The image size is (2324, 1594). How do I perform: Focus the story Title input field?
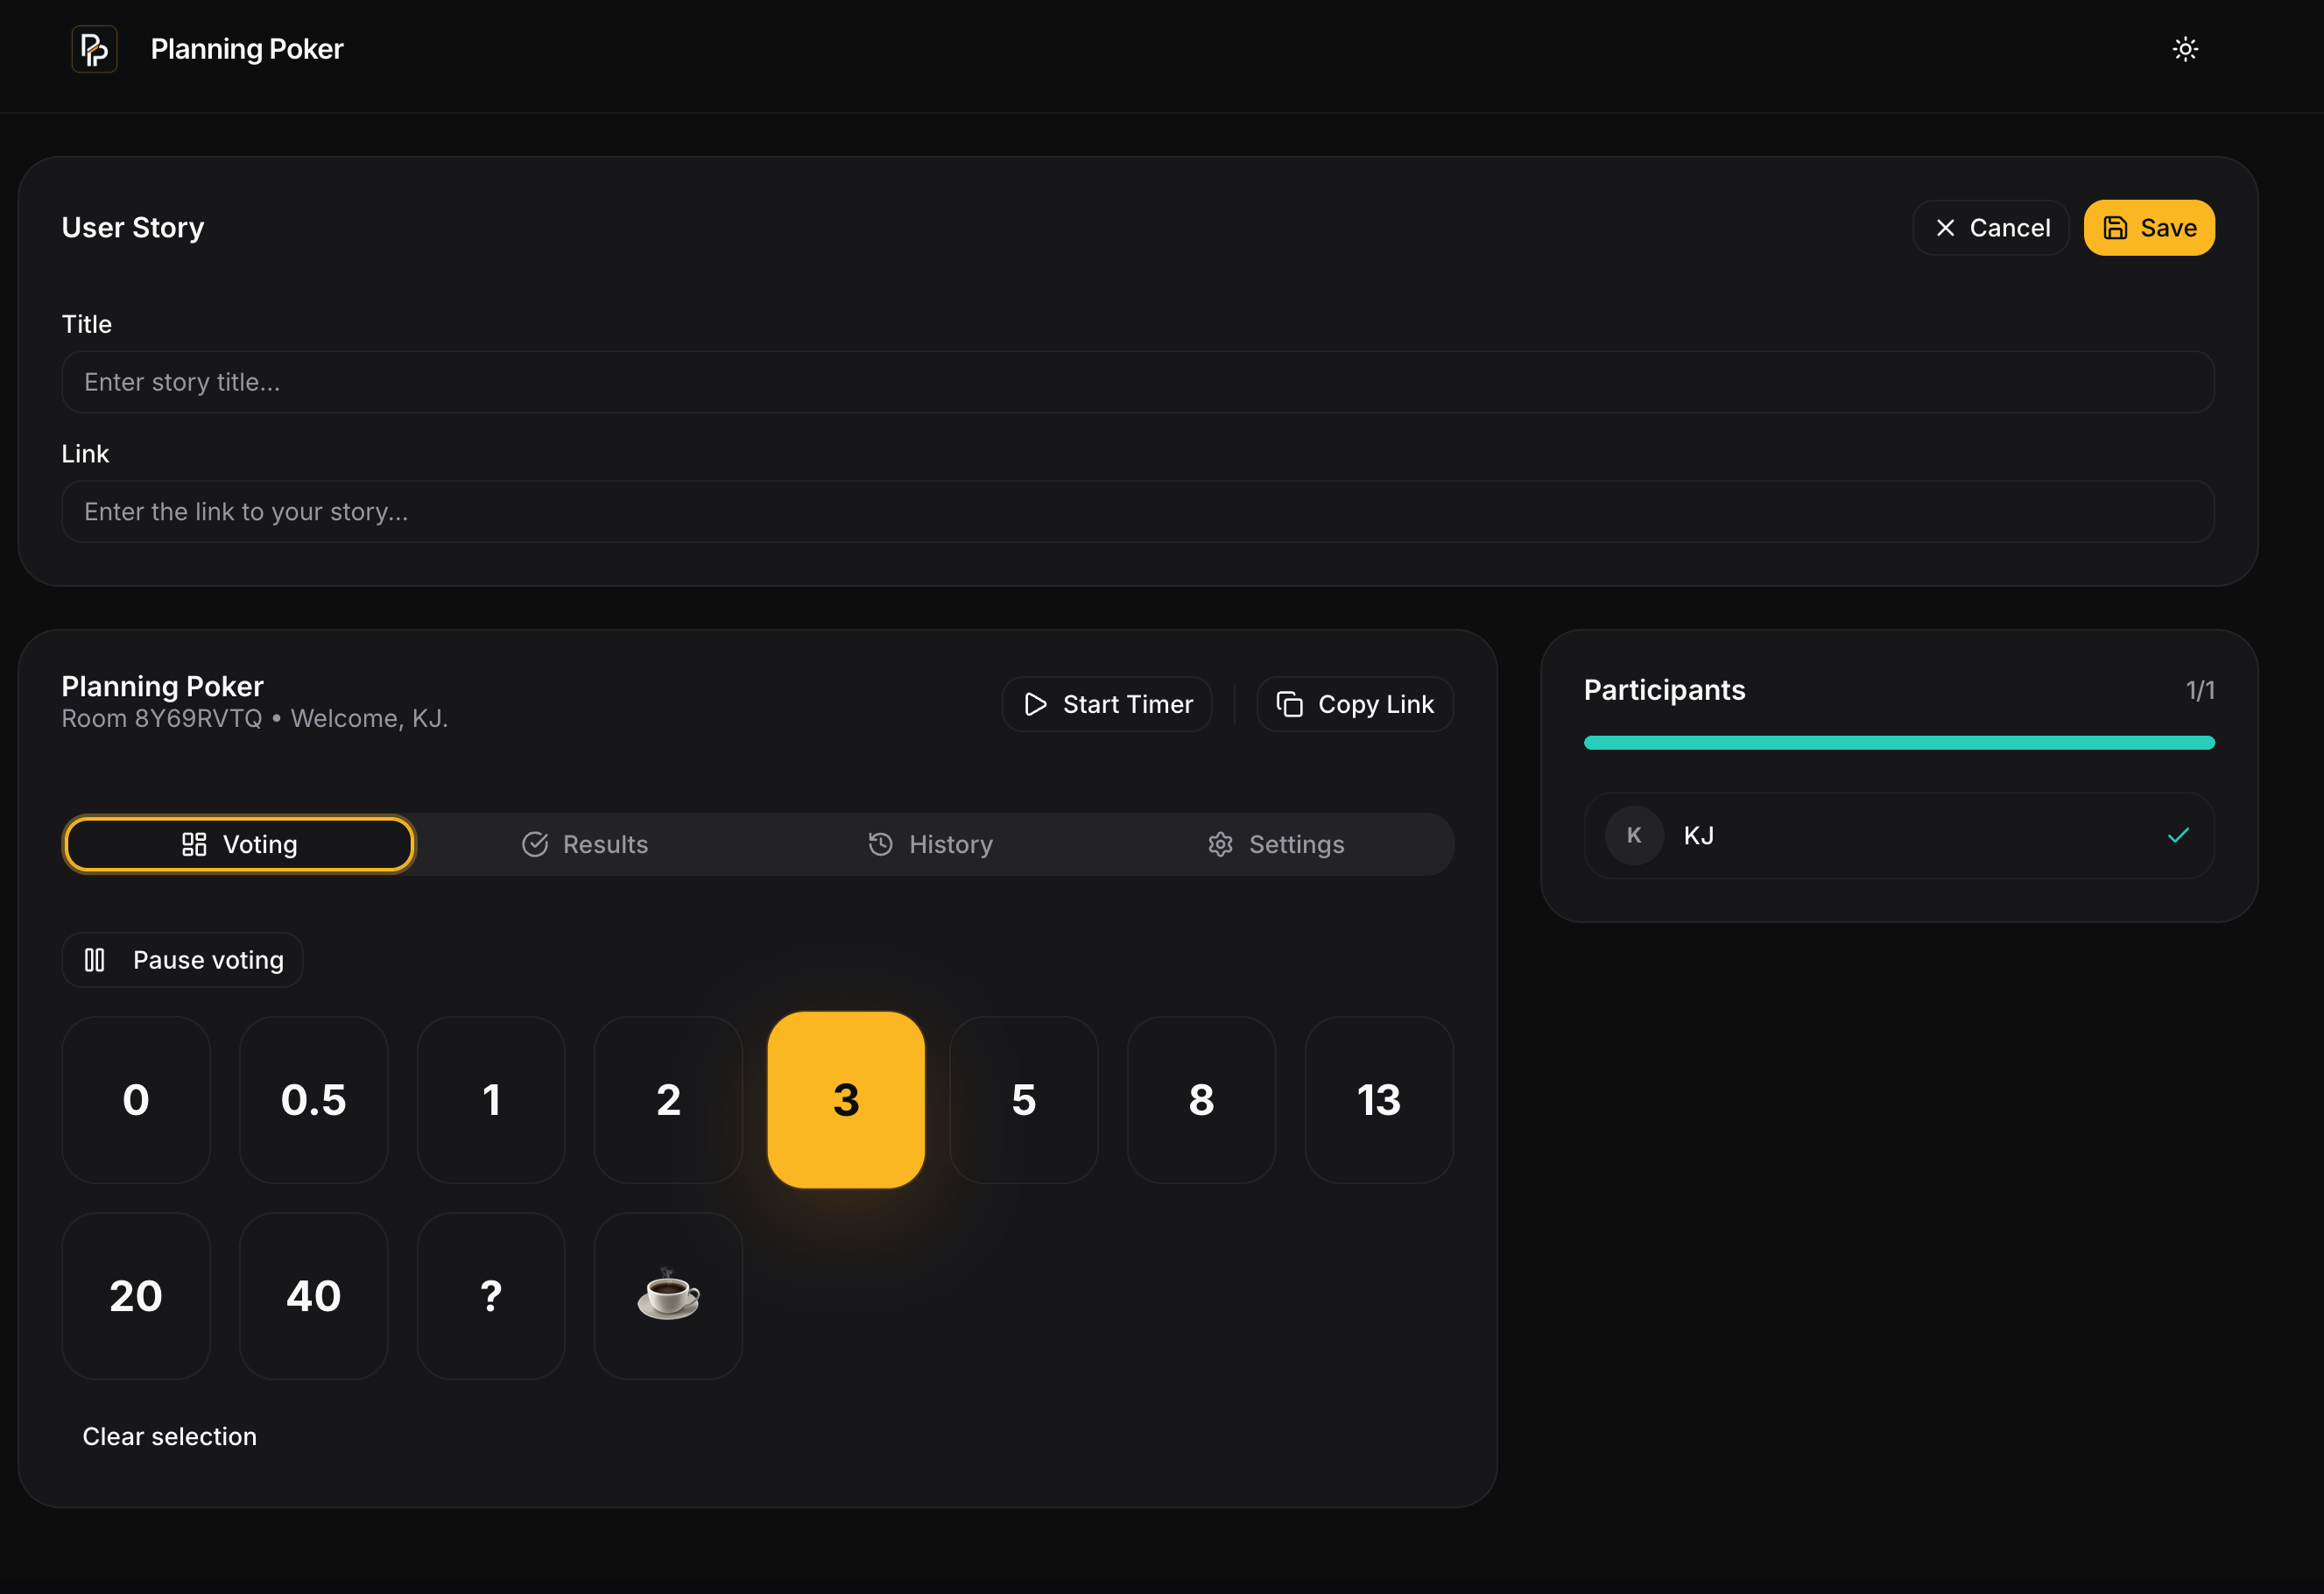(x=1138, y=382)
